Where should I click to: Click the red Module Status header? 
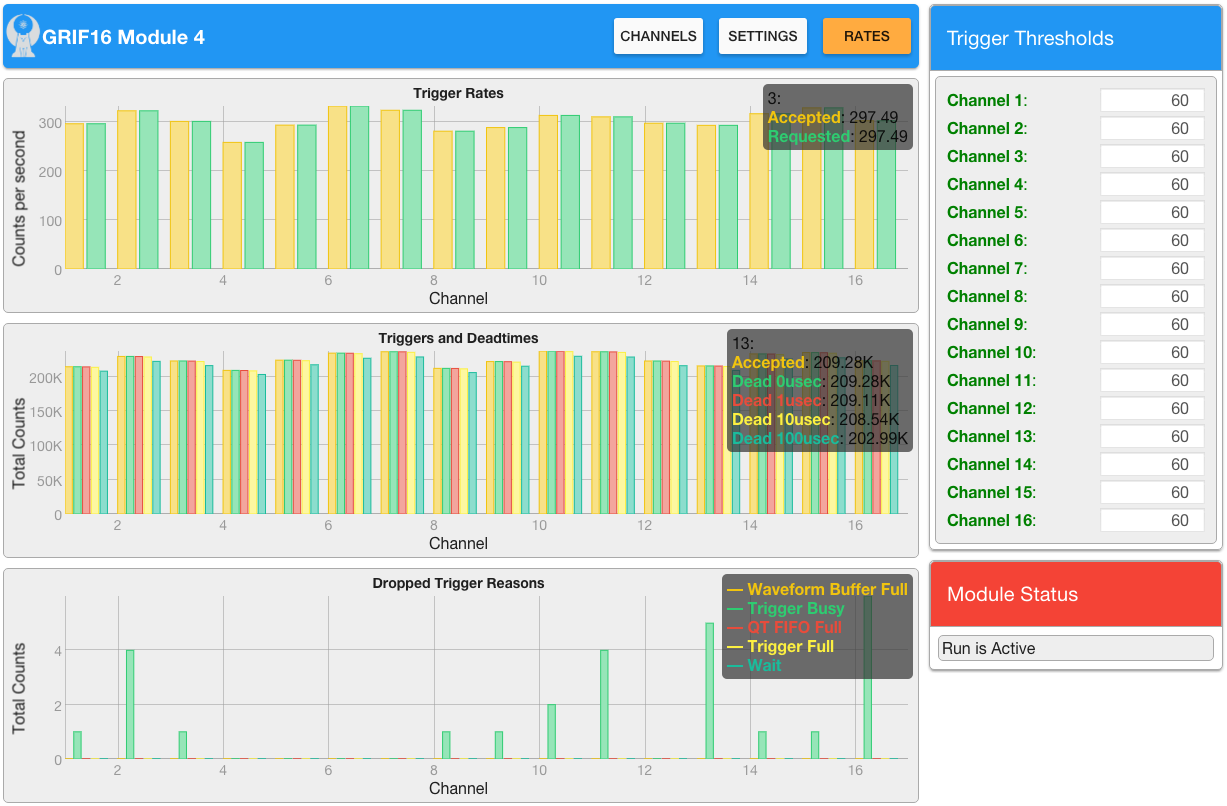pyautogui.click(x=1075, y=594)
